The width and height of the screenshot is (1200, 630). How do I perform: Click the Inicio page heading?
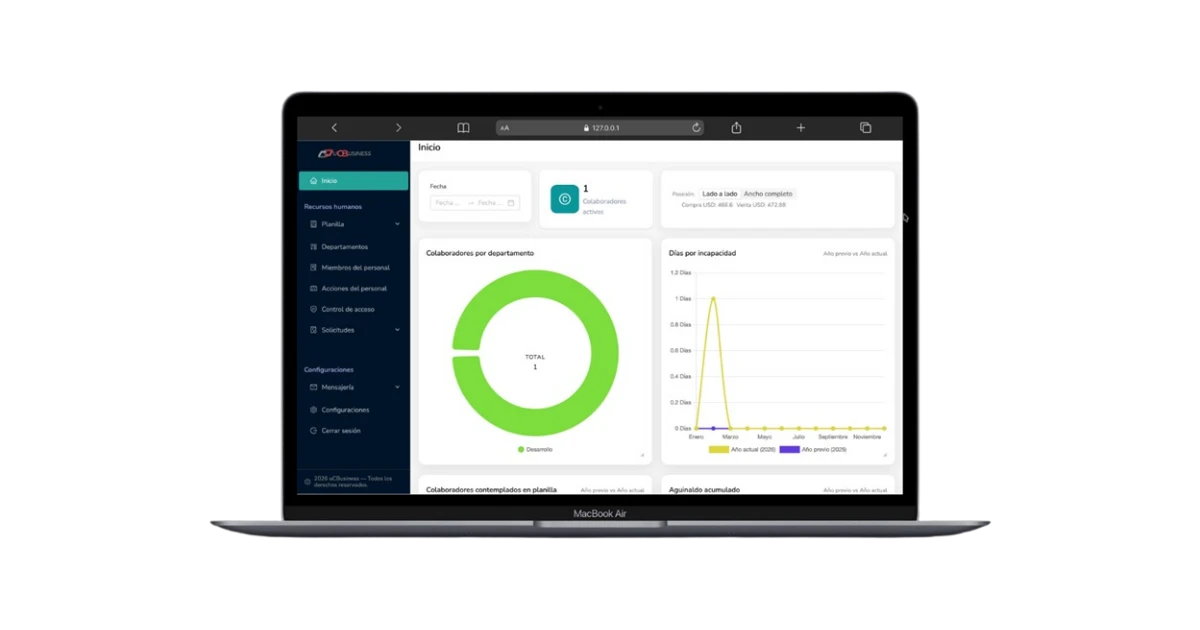coord(429,147)
